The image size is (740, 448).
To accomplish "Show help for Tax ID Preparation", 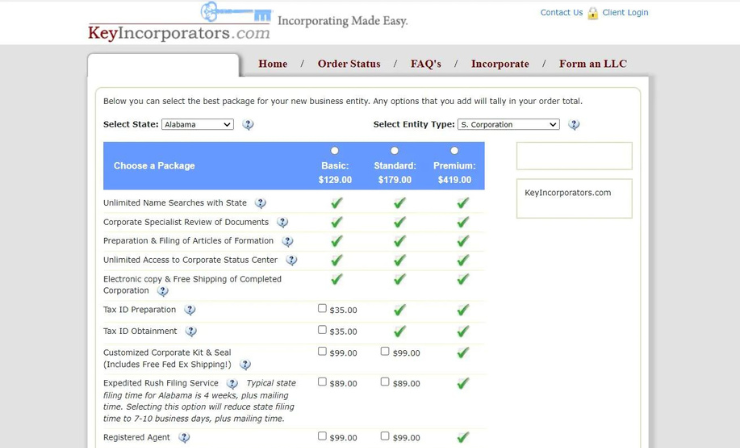I will click(x=190, y=310).
